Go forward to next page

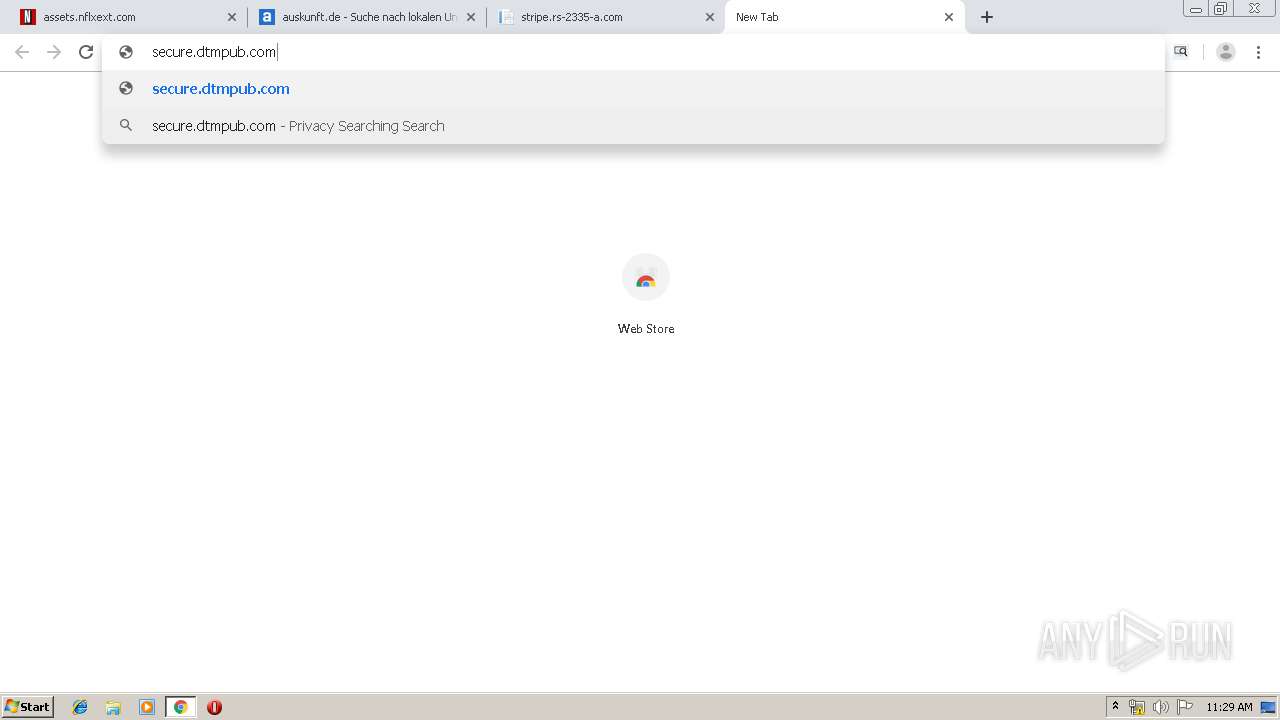(54, 52)
